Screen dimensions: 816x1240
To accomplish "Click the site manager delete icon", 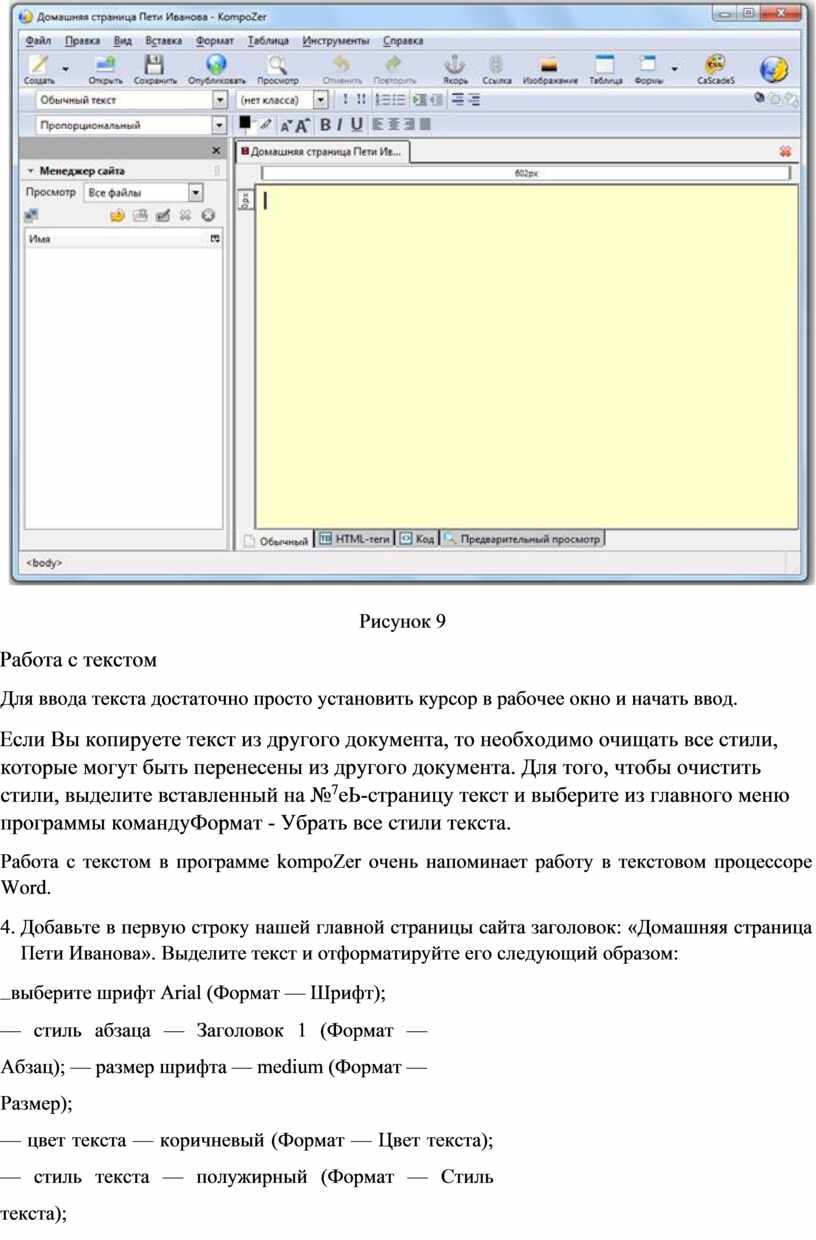I will coord(185,215).
